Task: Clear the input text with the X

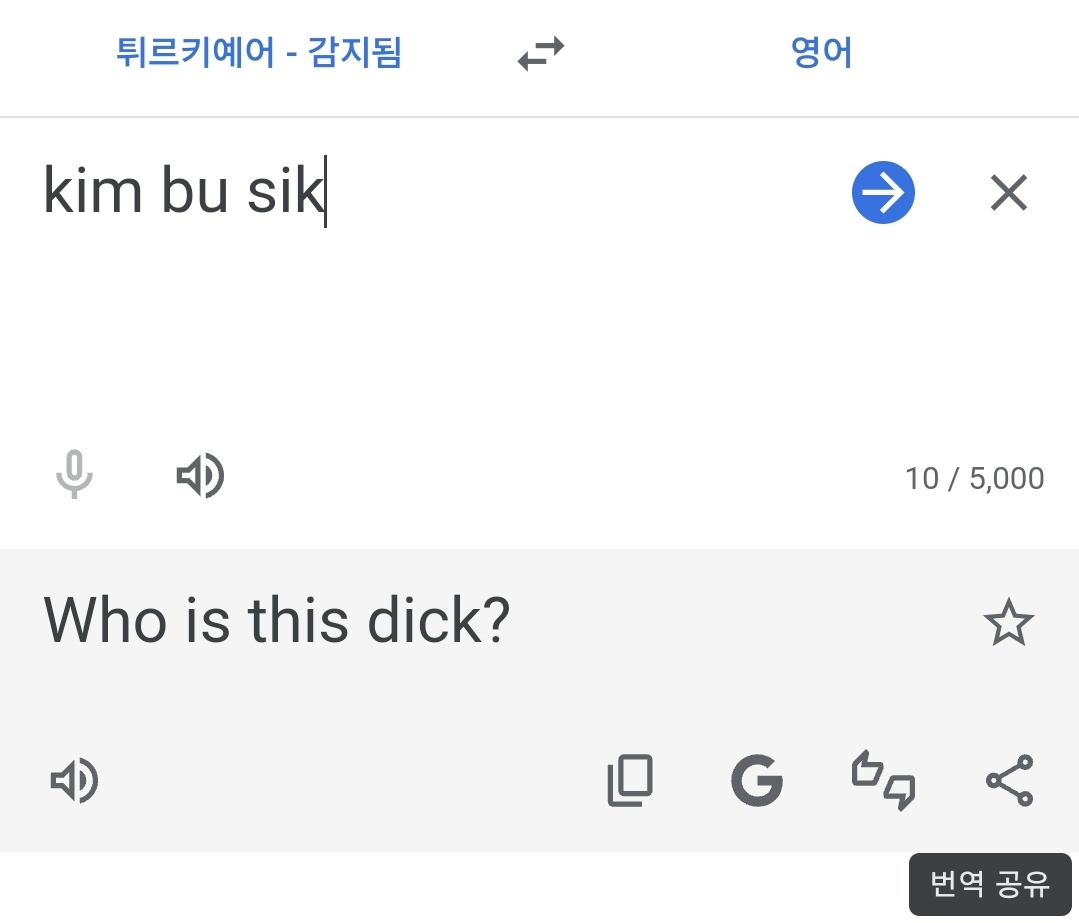Action: tap(1008, 193)
